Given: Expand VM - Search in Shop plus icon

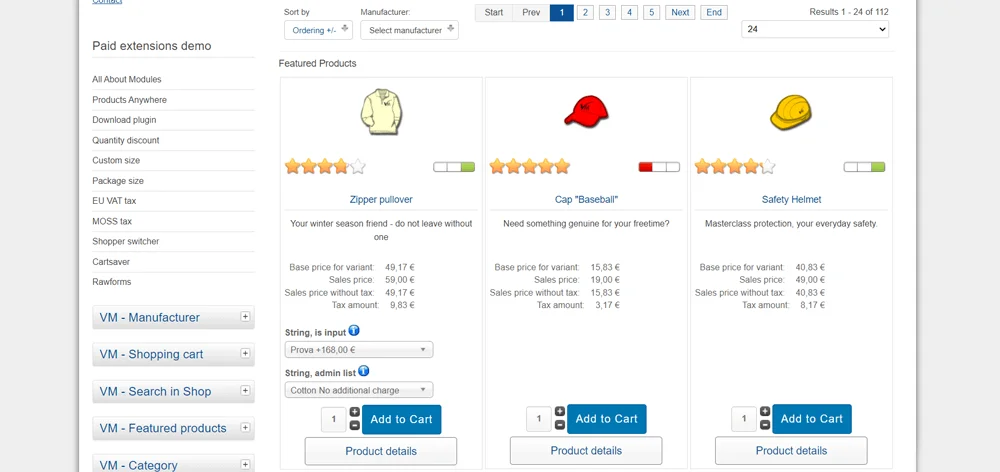Looking at the screenshot, I should pyautogui.click(x=245, y=390).
